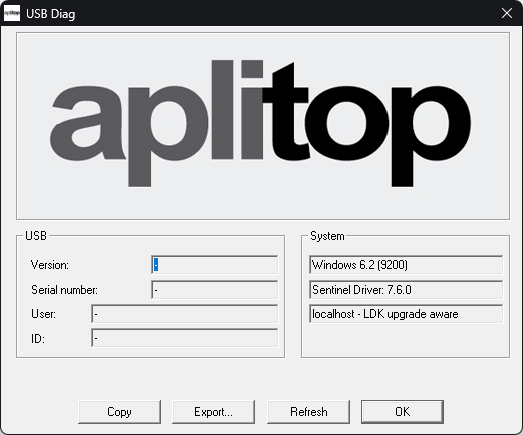Click the System group heading
The image size is (523, 435).
point(327,236)
